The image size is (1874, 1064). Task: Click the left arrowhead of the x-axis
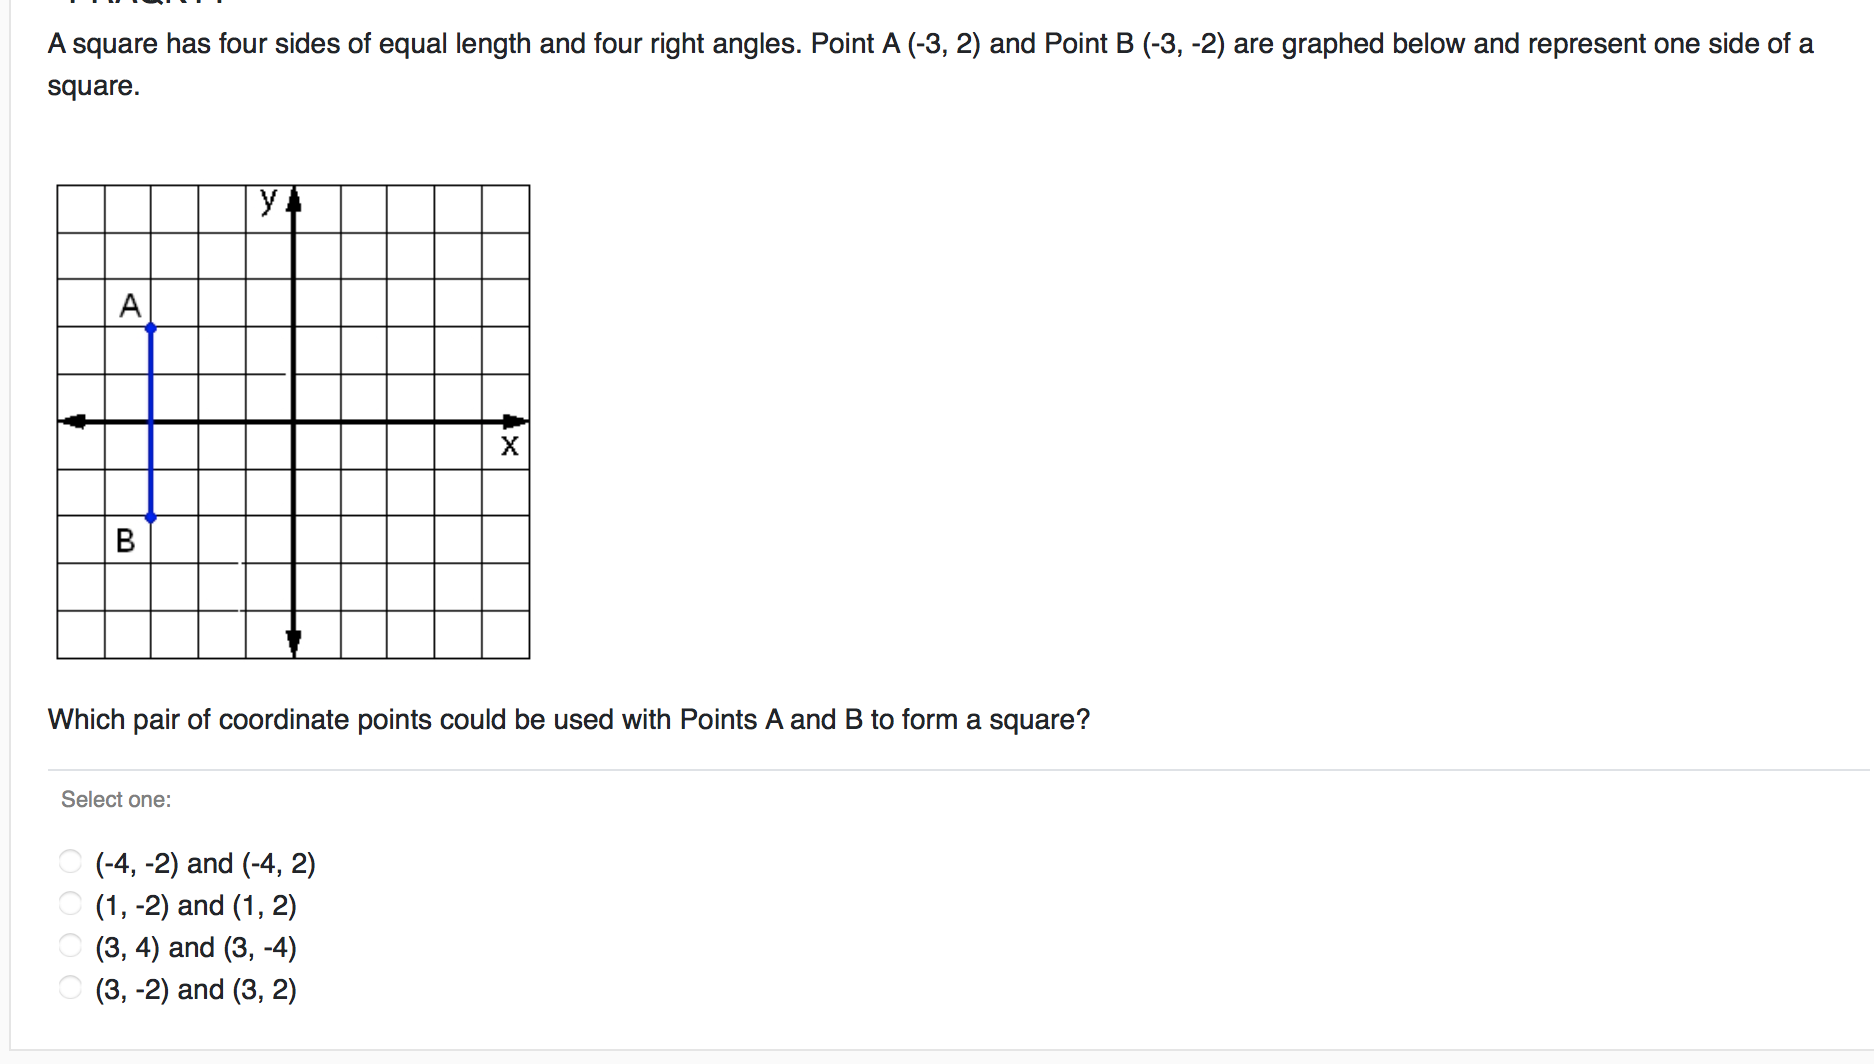(x=73, y=421)
